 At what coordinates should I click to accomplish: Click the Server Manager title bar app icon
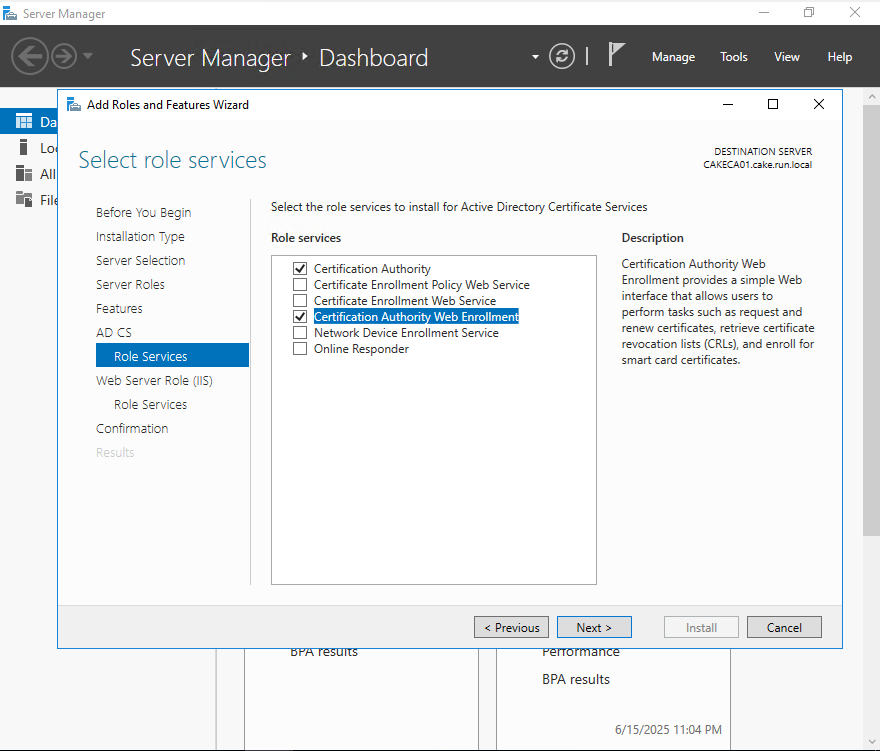pos(10,13)
